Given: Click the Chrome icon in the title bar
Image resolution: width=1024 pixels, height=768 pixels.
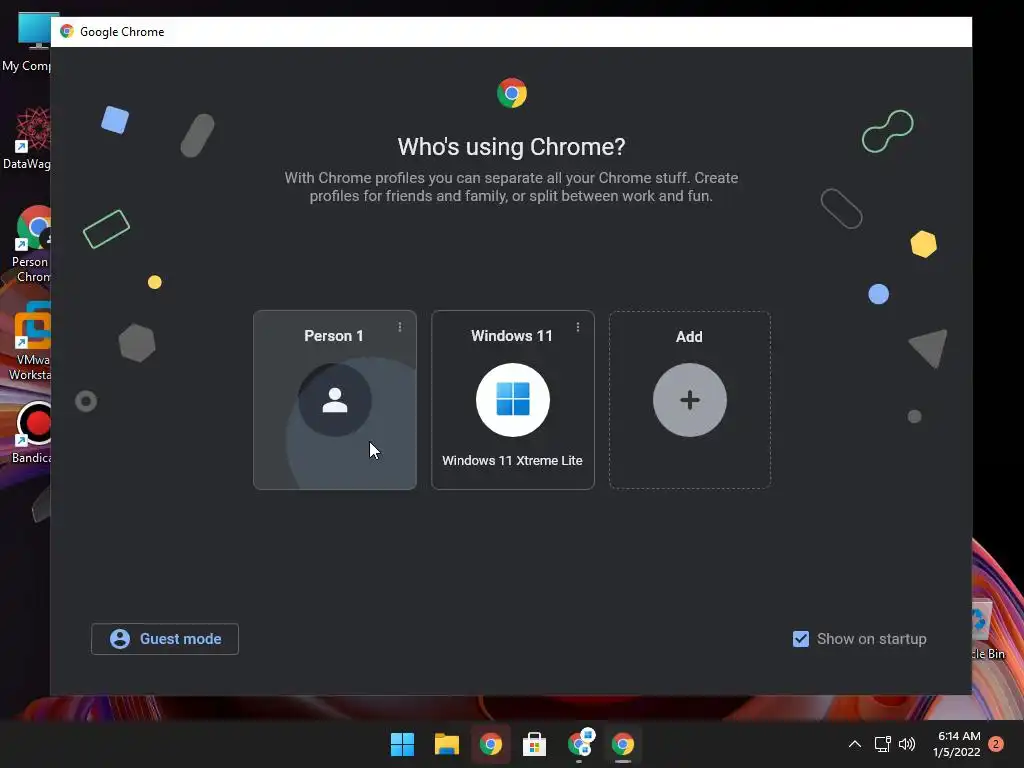Looking at the screenshot, I should 67,31.
